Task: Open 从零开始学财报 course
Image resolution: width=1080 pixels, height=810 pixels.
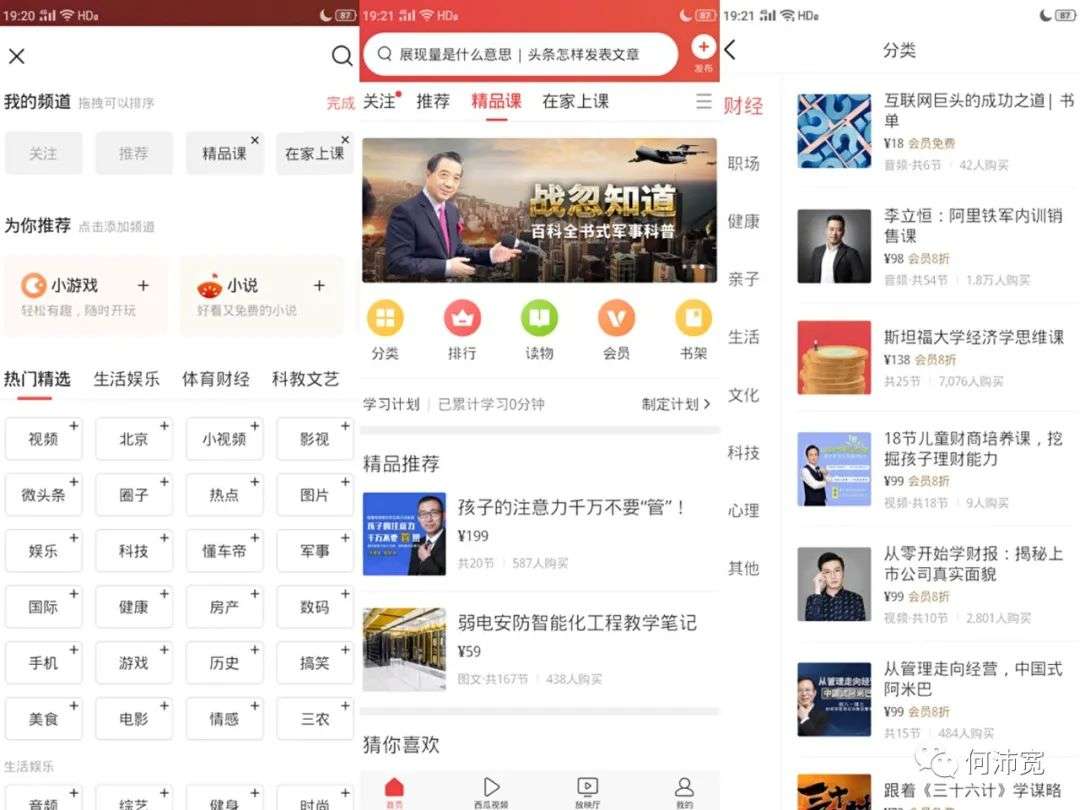Action: pyautogui.click(x=935, y=585)
